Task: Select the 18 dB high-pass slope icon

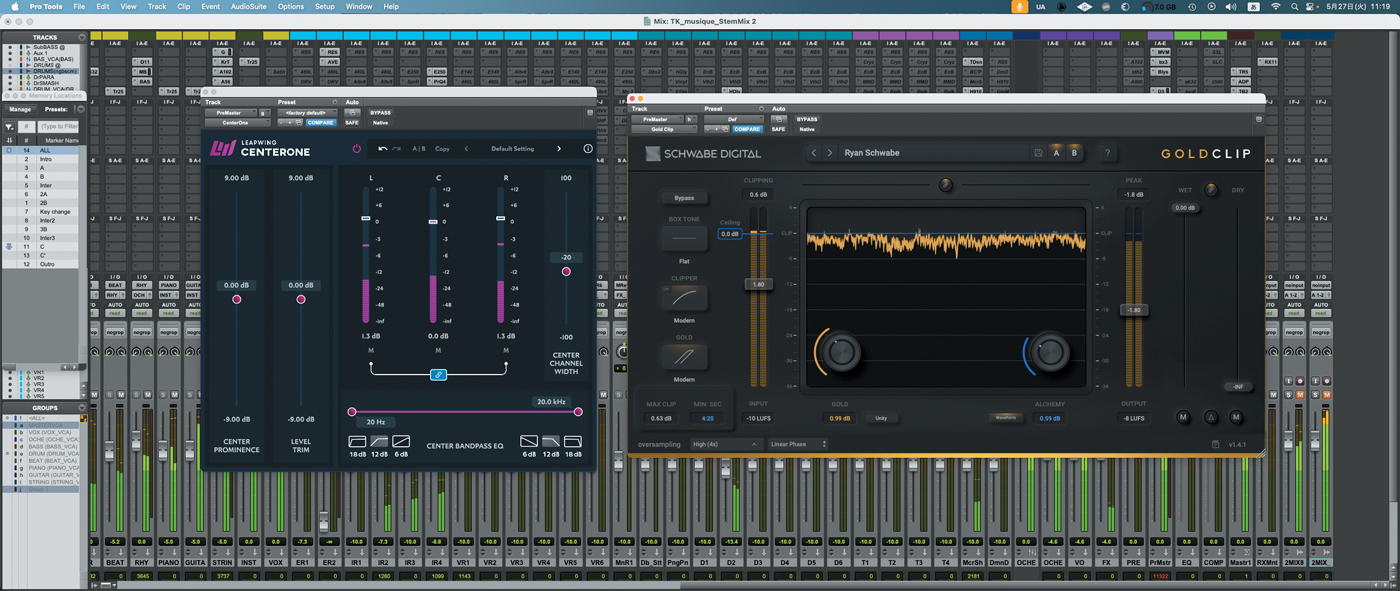Action: coord(357,441)
